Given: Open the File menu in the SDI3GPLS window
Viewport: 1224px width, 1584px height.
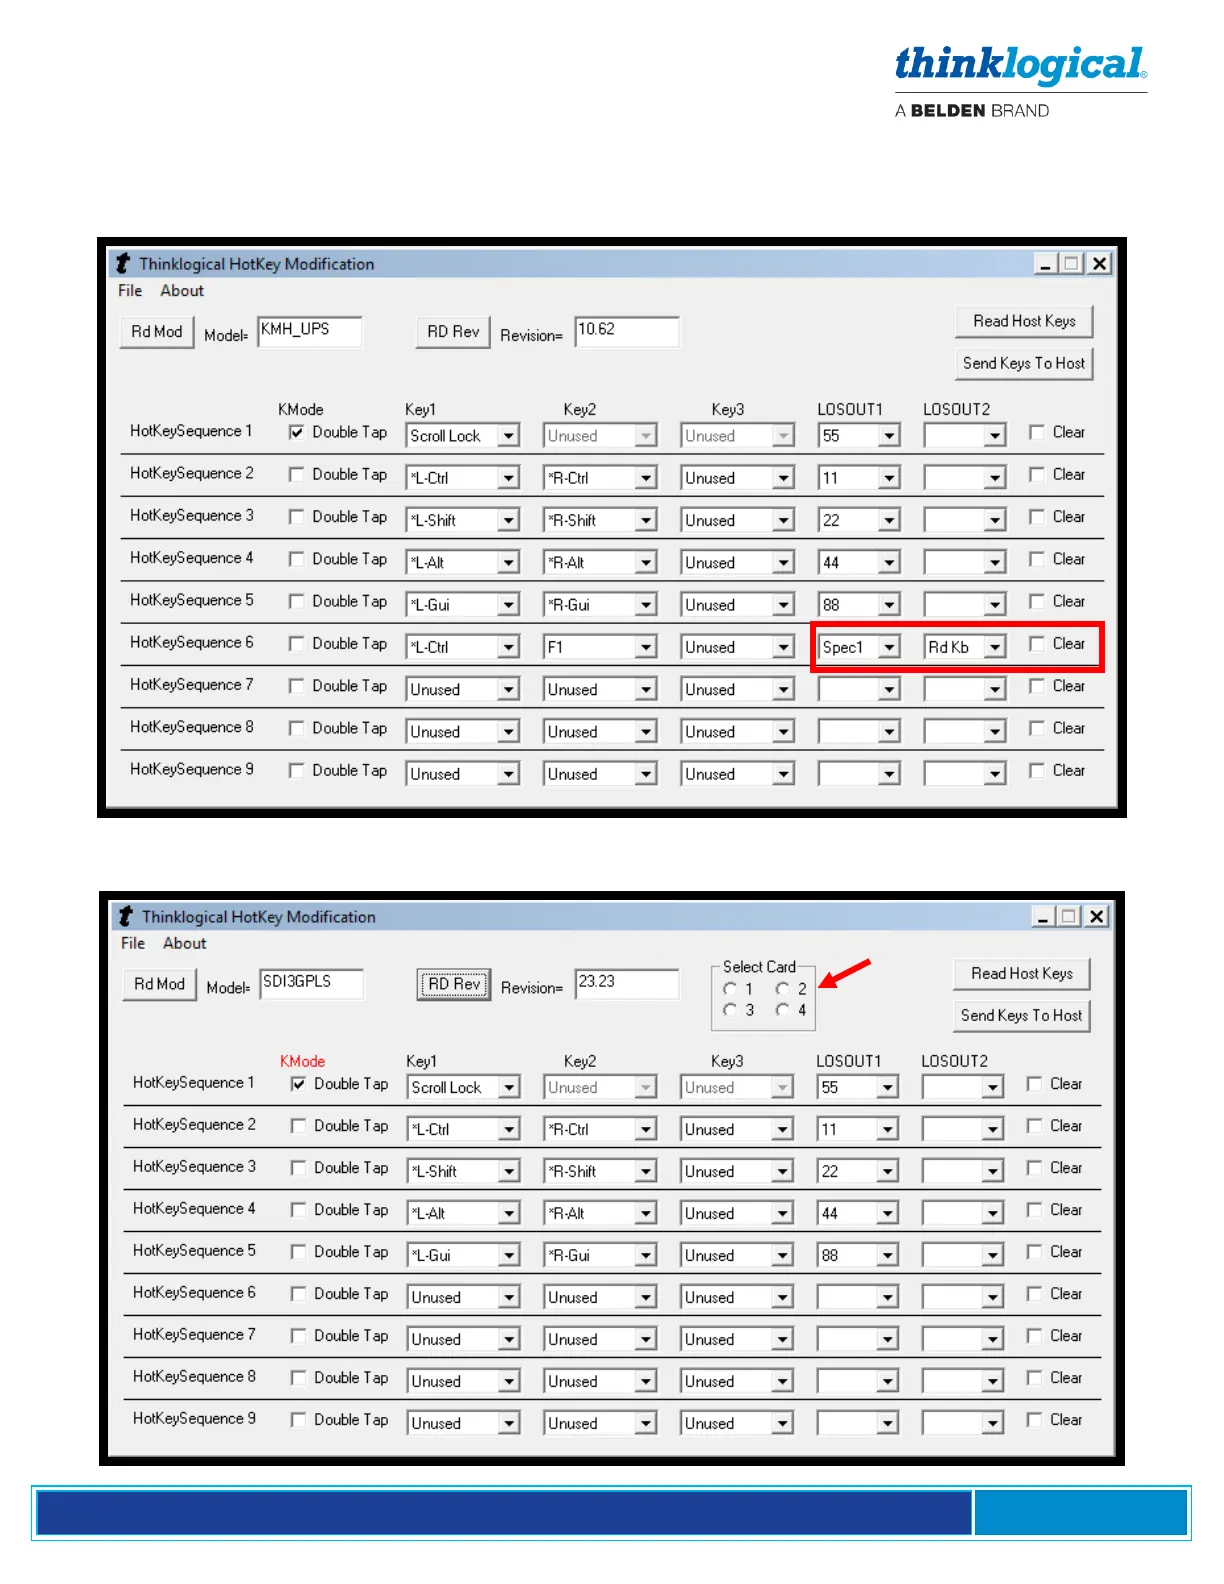Looking at the screenshot, I should pyautogui.click(x=133, y=943).
